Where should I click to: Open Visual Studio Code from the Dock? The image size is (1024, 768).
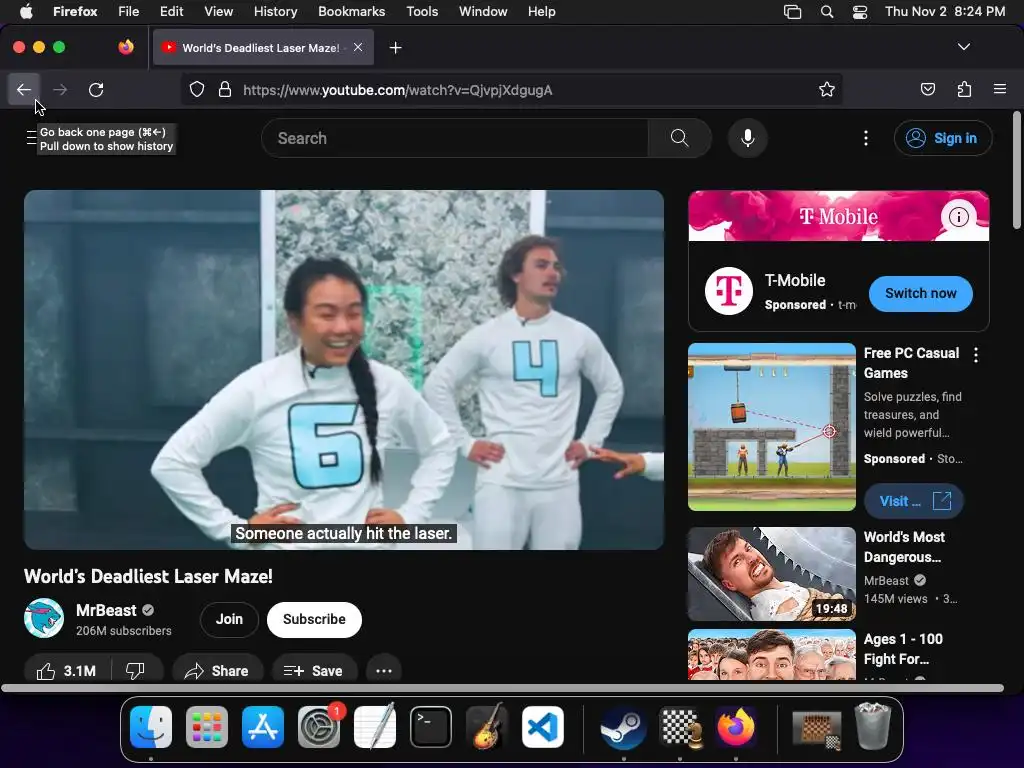(543, 727)
